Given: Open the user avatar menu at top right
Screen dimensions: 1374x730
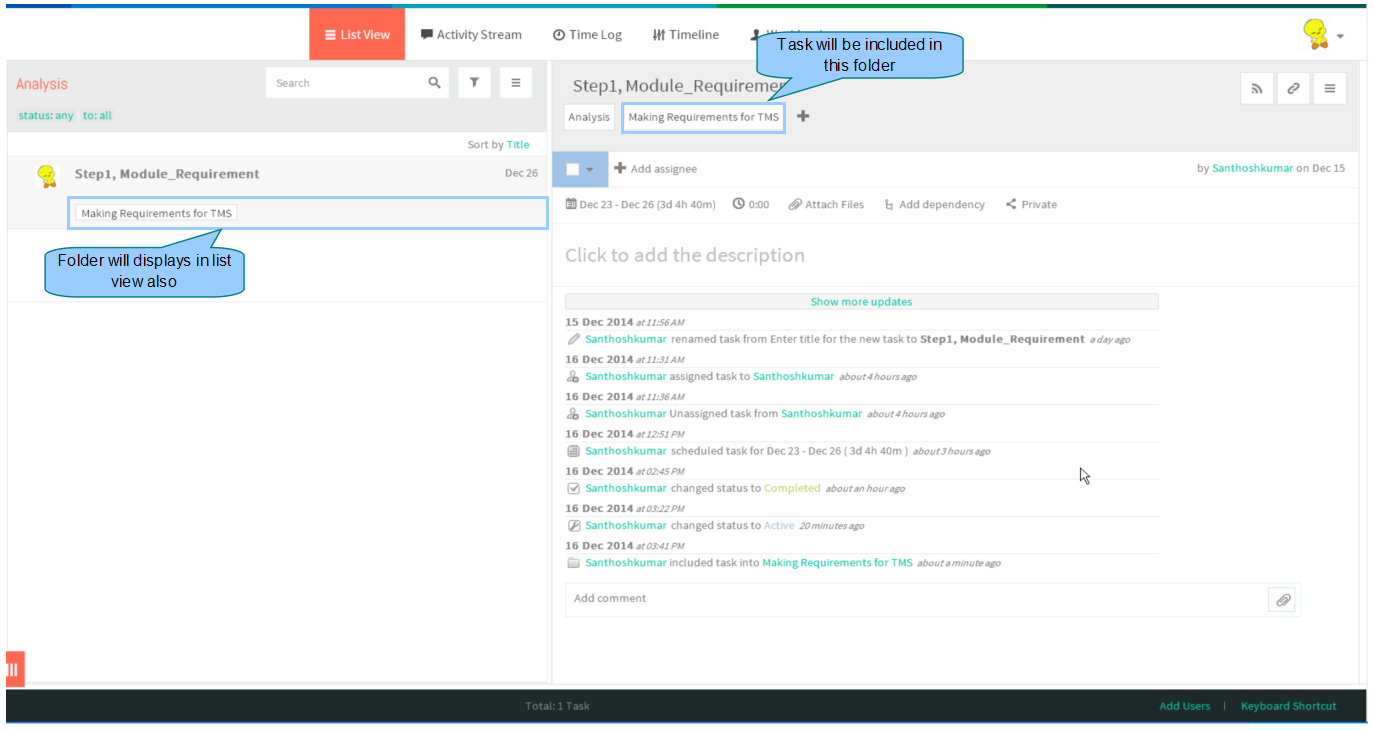Looking at the screenshot, I should click(x=1322, y=35).
